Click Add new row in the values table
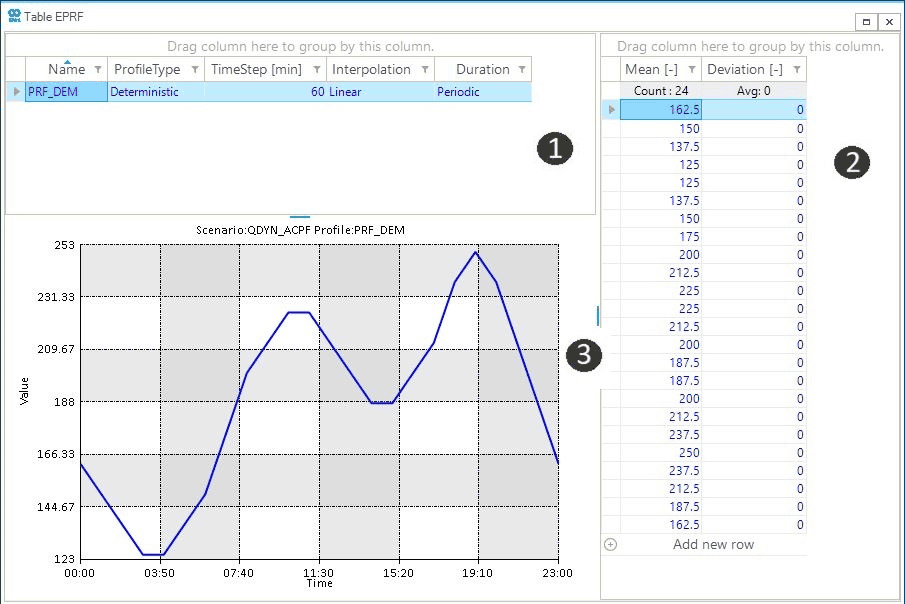The image size is (905, 604). tap(713, 545)
